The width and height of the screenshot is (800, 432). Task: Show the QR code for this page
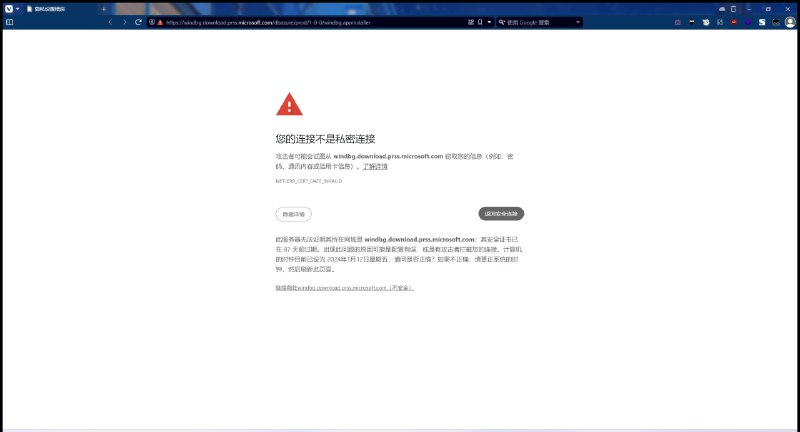(x=471, y=22)
